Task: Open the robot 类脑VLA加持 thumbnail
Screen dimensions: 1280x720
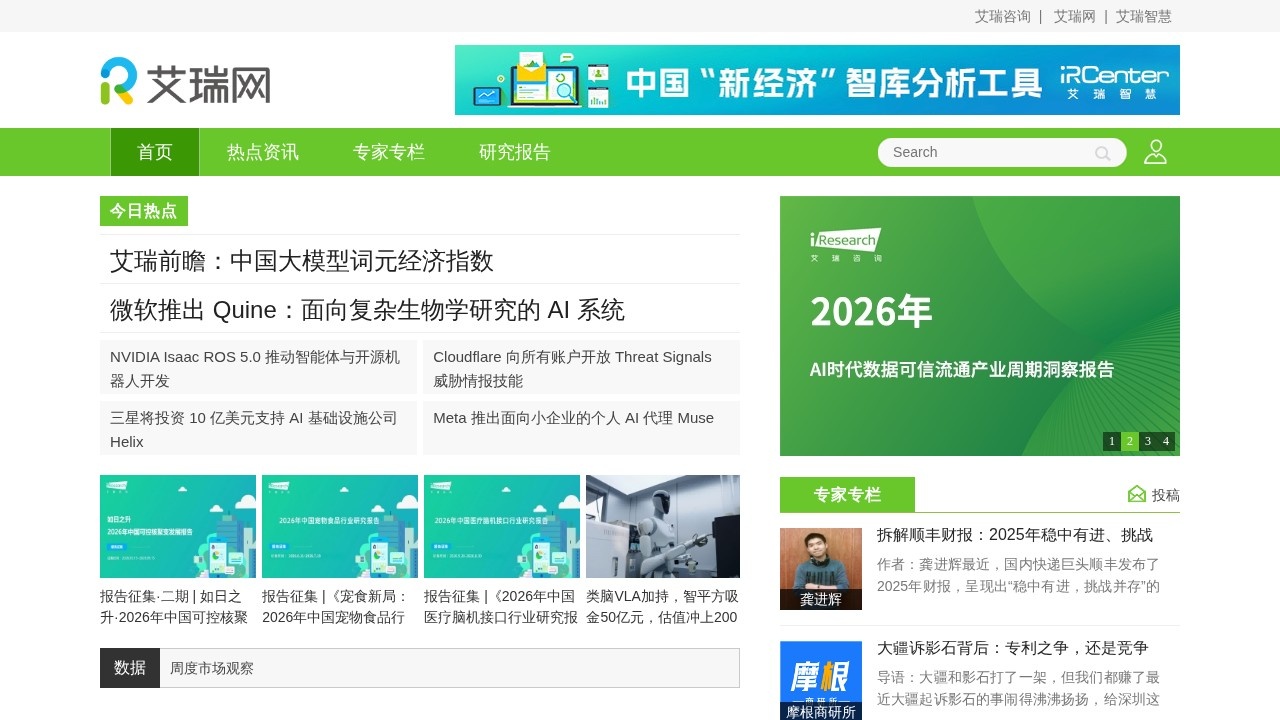Action: tap(663, 526)
